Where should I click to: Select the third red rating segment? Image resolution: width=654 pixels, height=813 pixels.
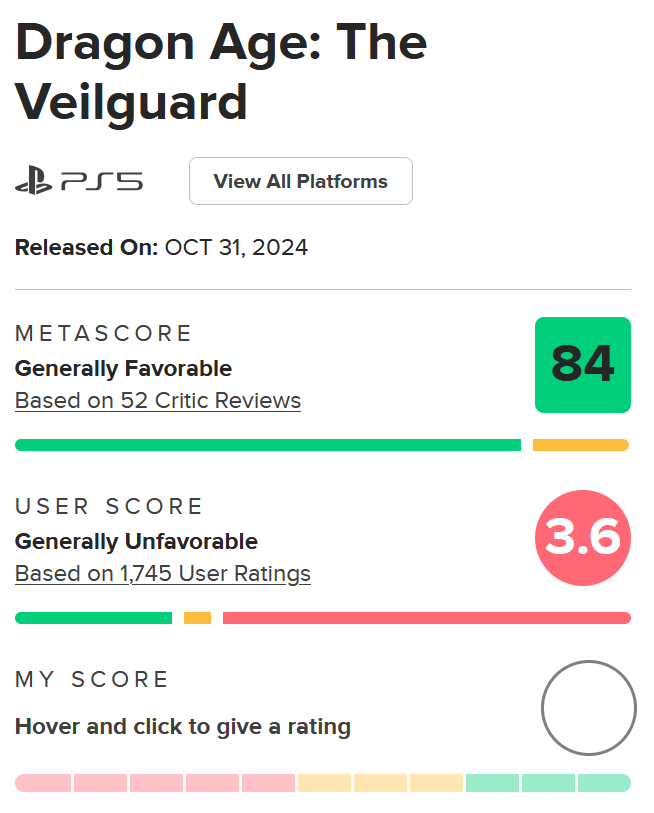tap(156, 783)
